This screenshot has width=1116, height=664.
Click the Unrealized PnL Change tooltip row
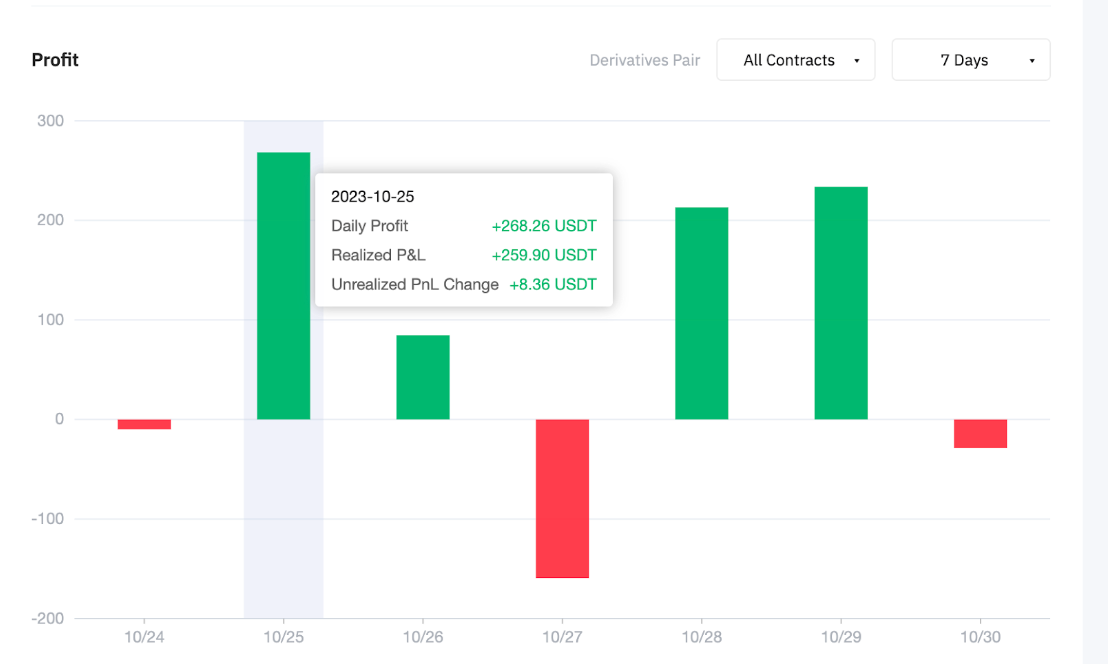click(x=464, y=284)
